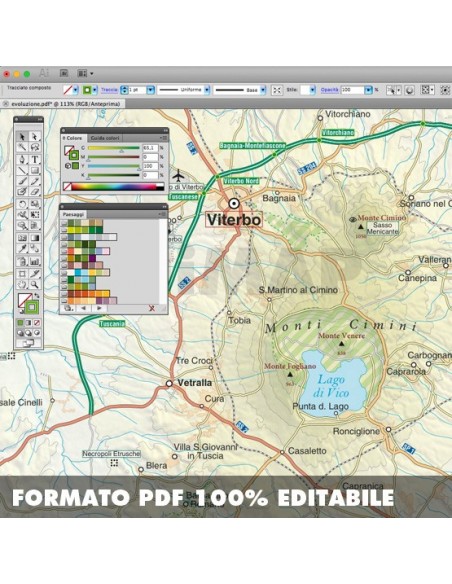This screenshot has height=584, width=452.
Task: Open the Base brush definition dropdown
Action: 263,90
